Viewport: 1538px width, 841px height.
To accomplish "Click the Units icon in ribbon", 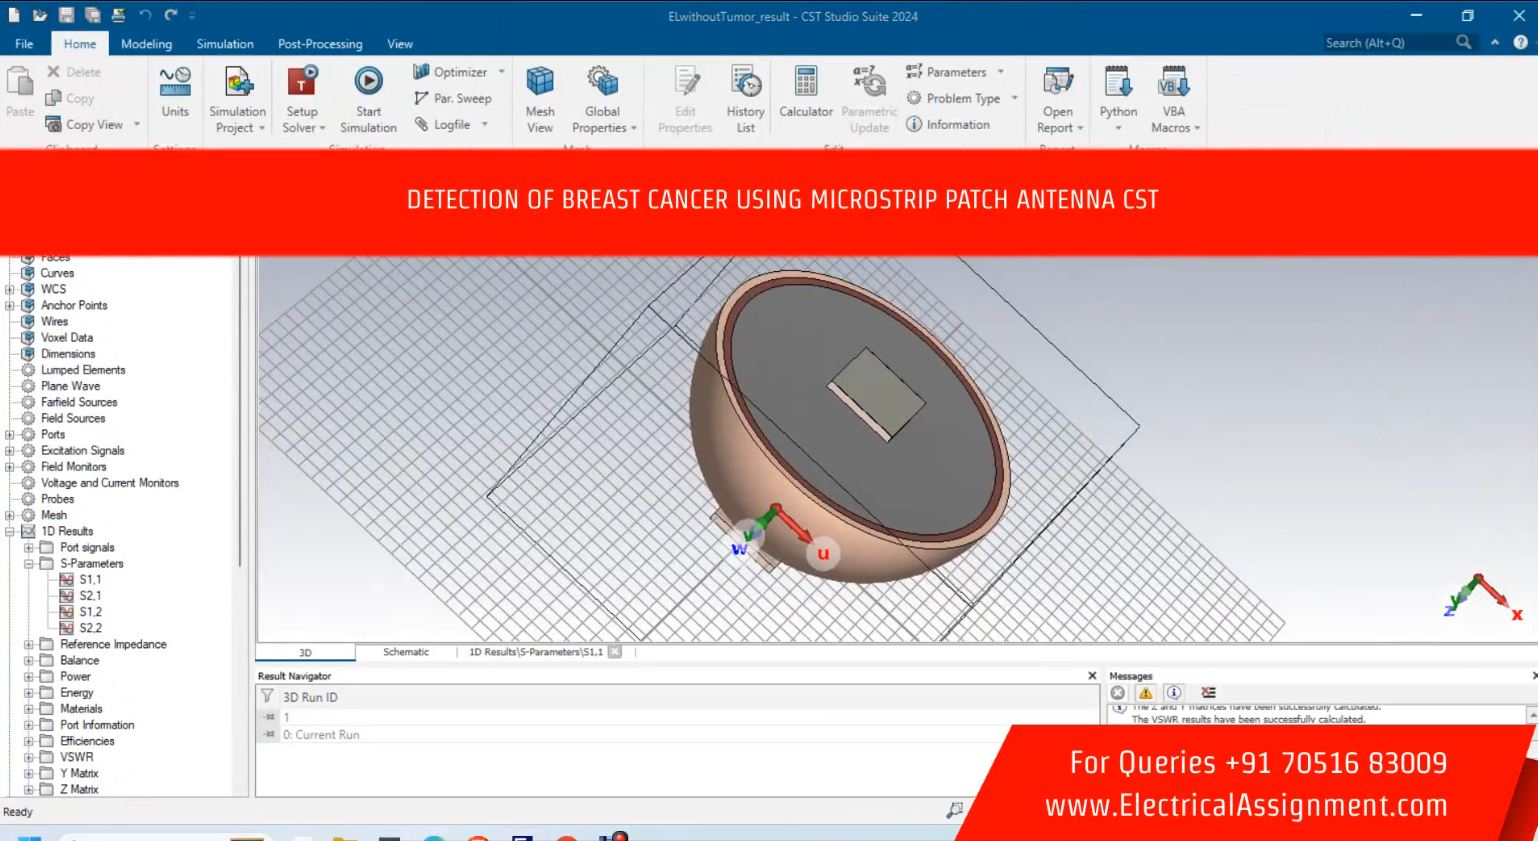I will click(175, 82).
